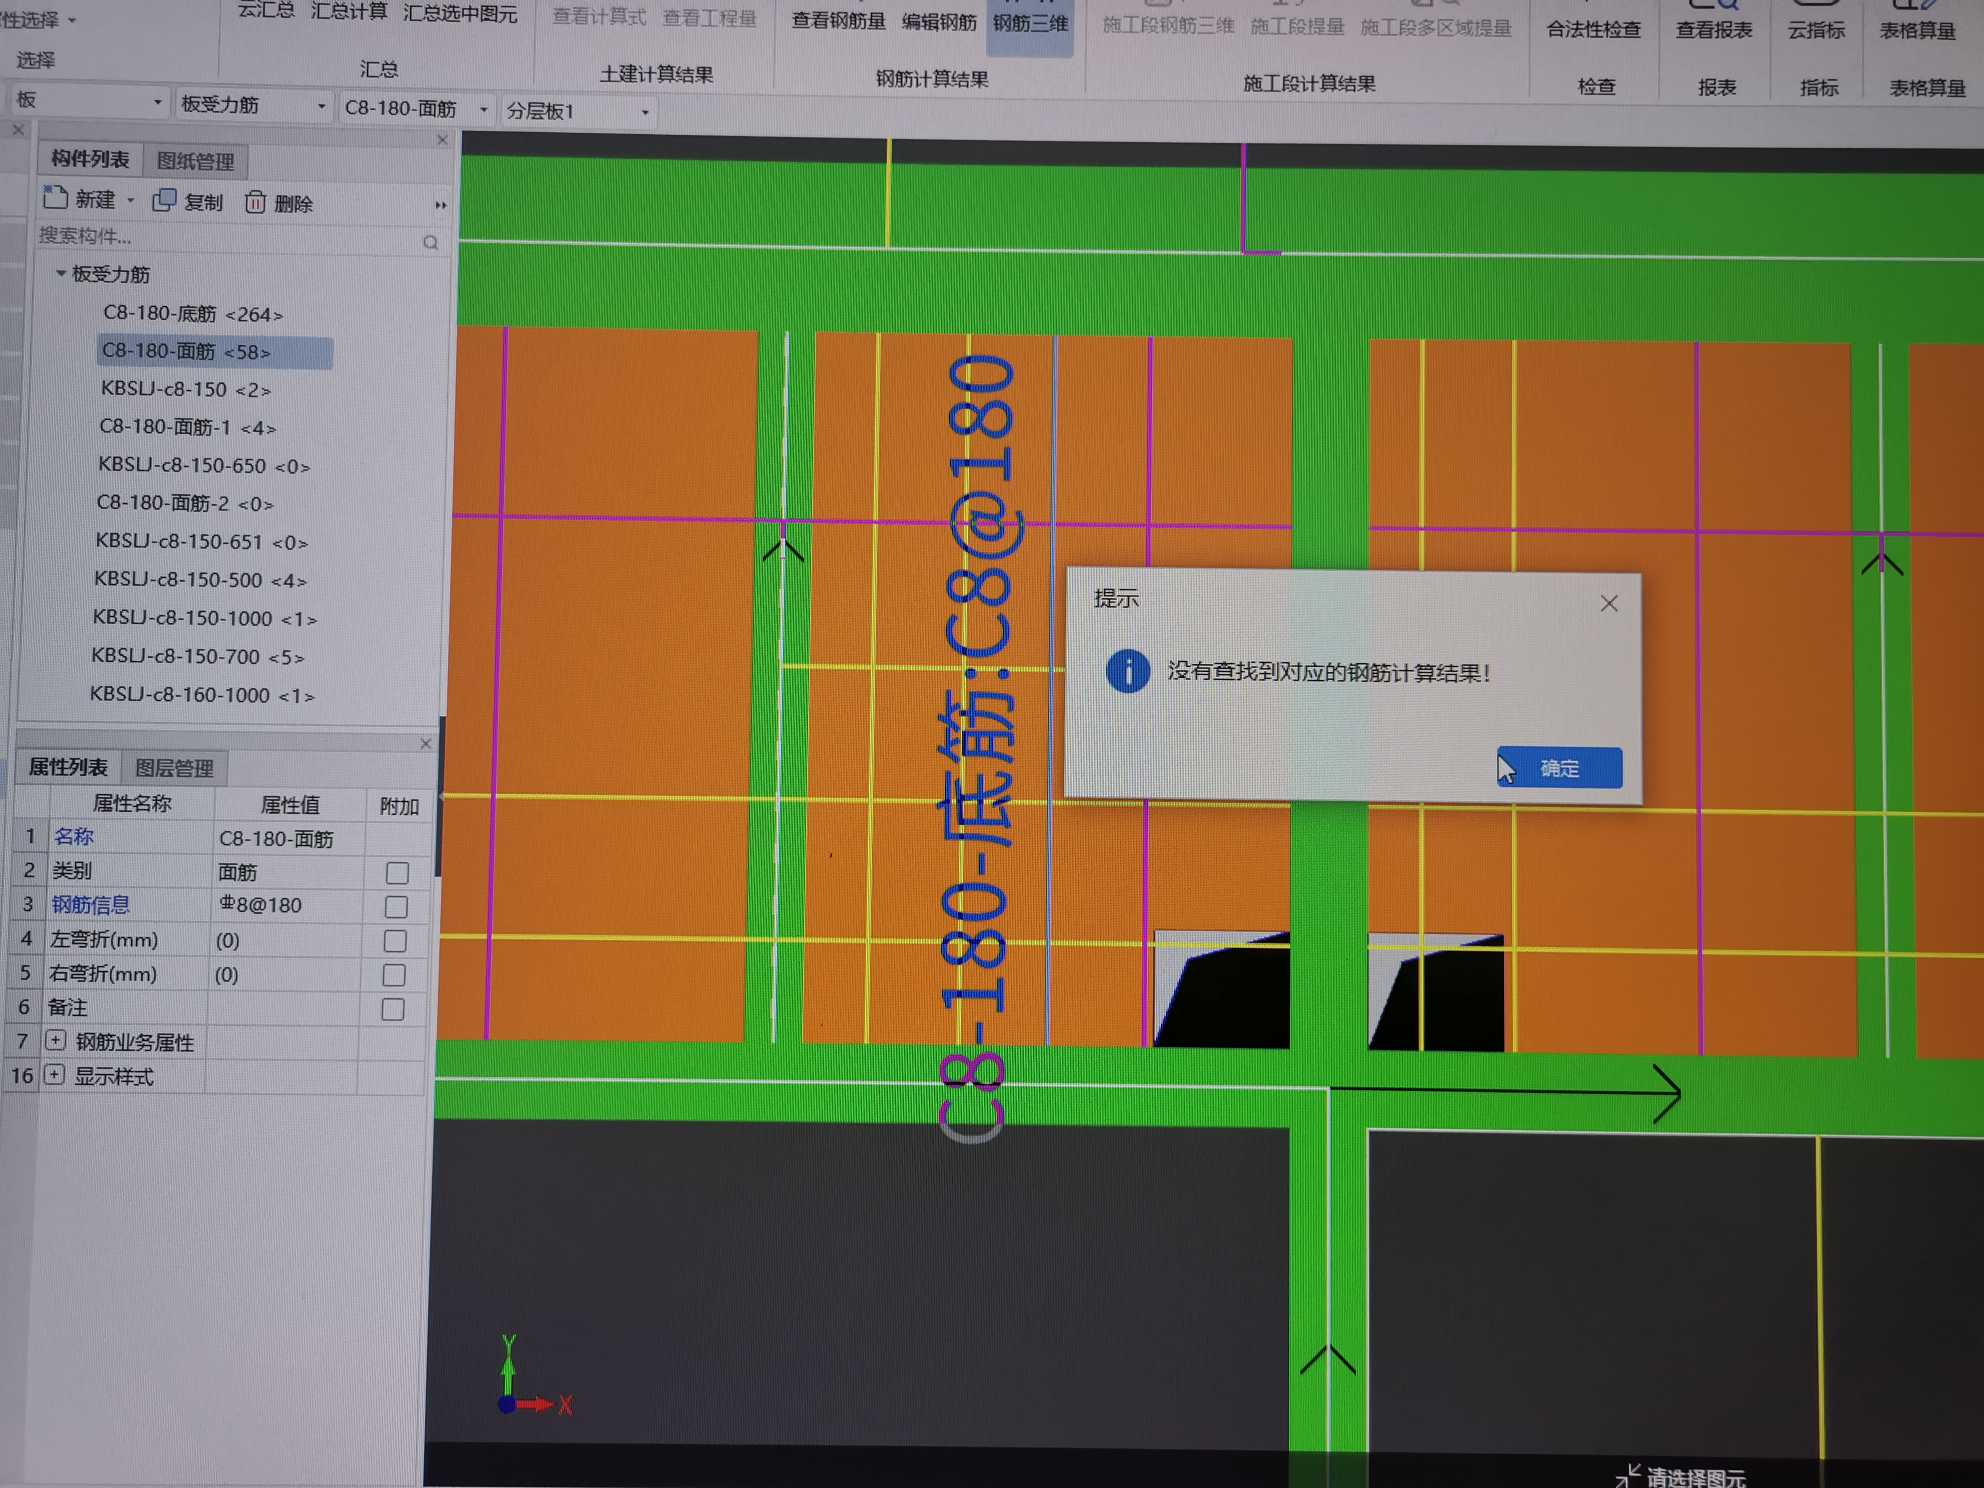This screenshot has width=1984, height=1488.
Task: Open the 新建 dropdown arrow
Action: 131,200
